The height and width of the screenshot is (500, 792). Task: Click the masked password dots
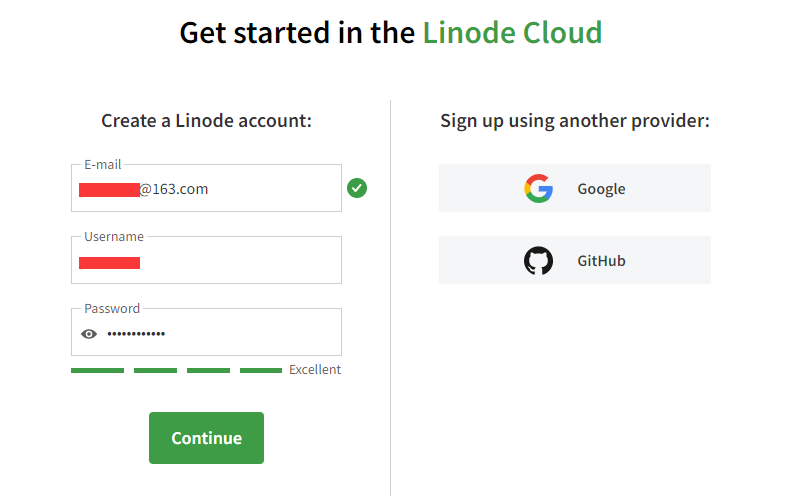tap(136, 334)
